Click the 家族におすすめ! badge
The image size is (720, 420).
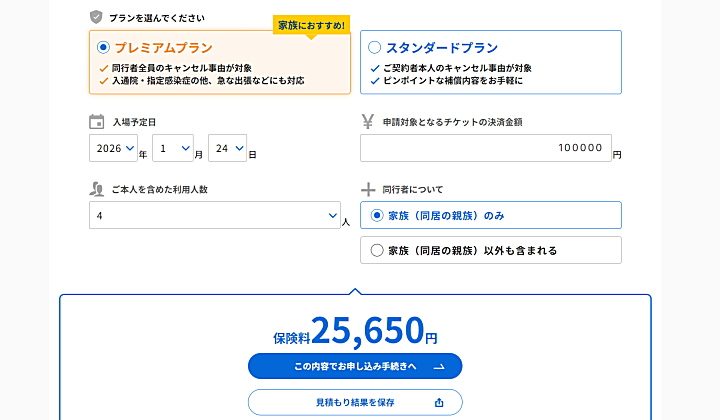310,24
